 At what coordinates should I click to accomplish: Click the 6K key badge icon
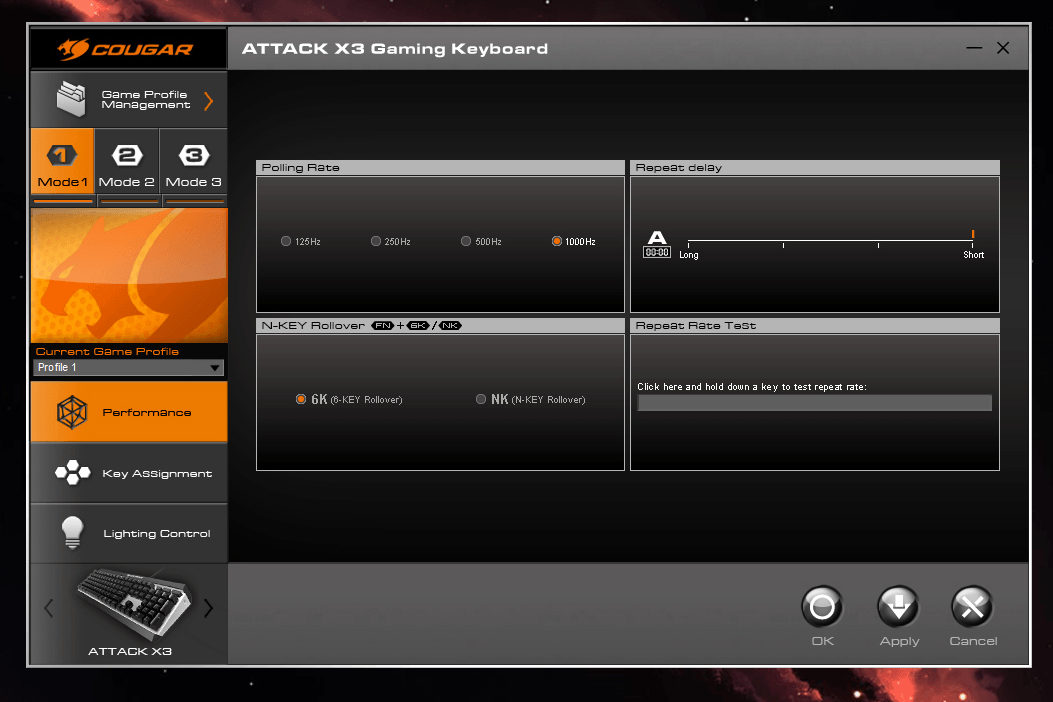(x=418, y=326)
